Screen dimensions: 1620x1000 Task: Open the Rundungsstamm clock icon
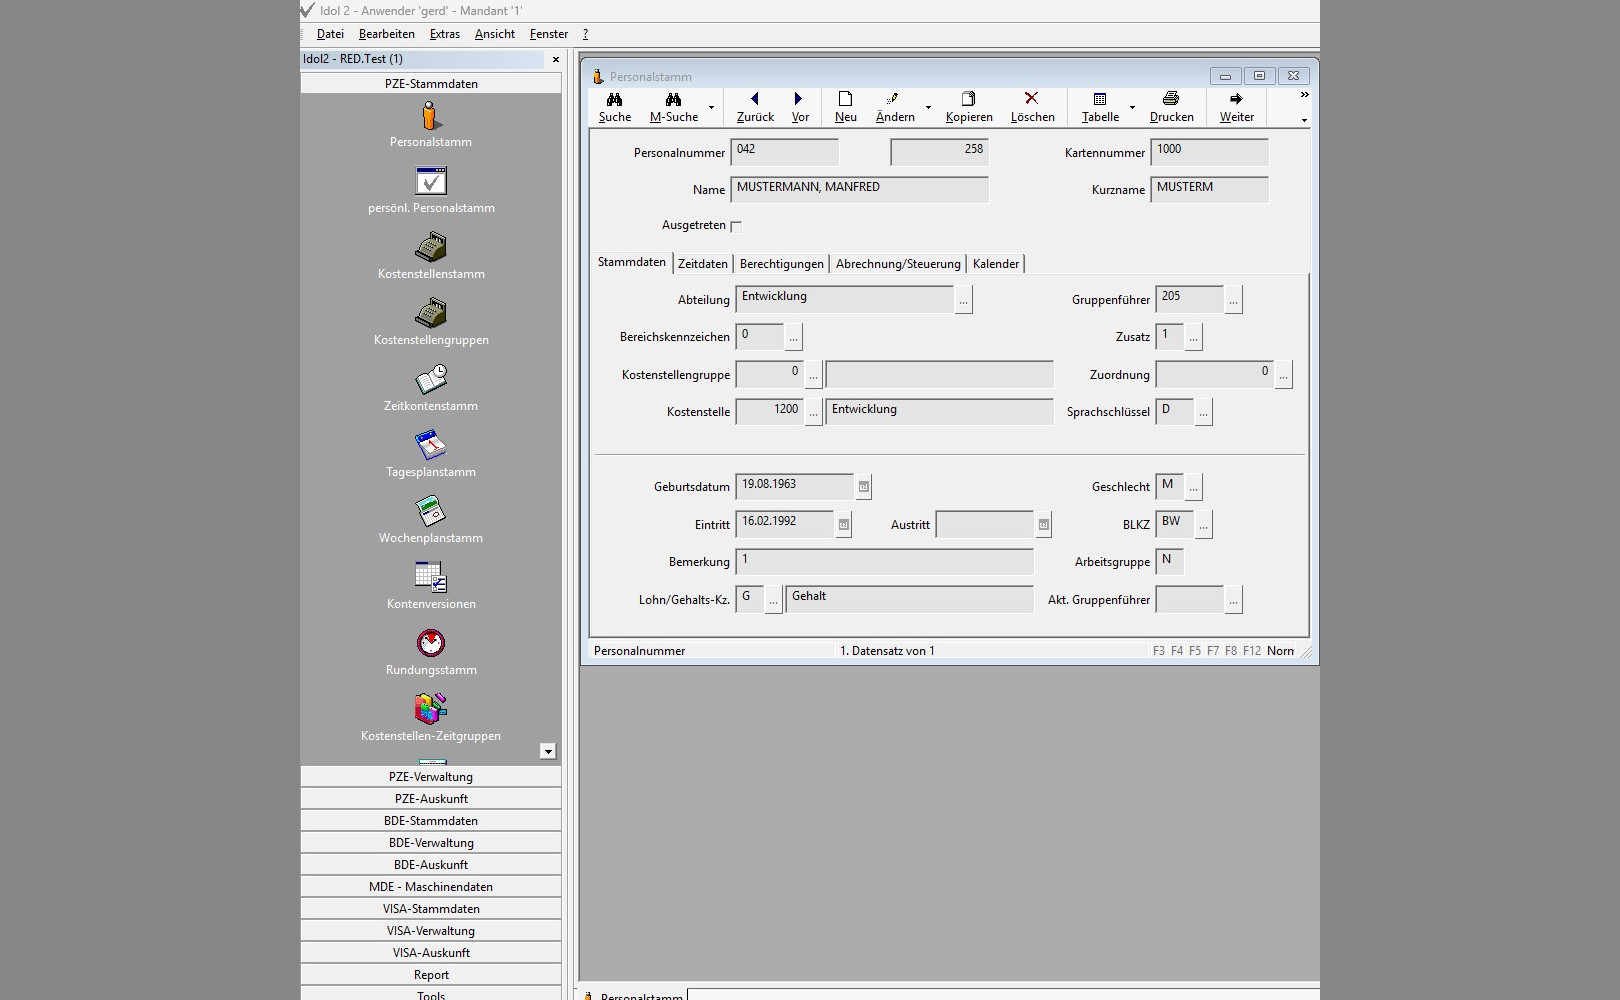tap(431, 644)
